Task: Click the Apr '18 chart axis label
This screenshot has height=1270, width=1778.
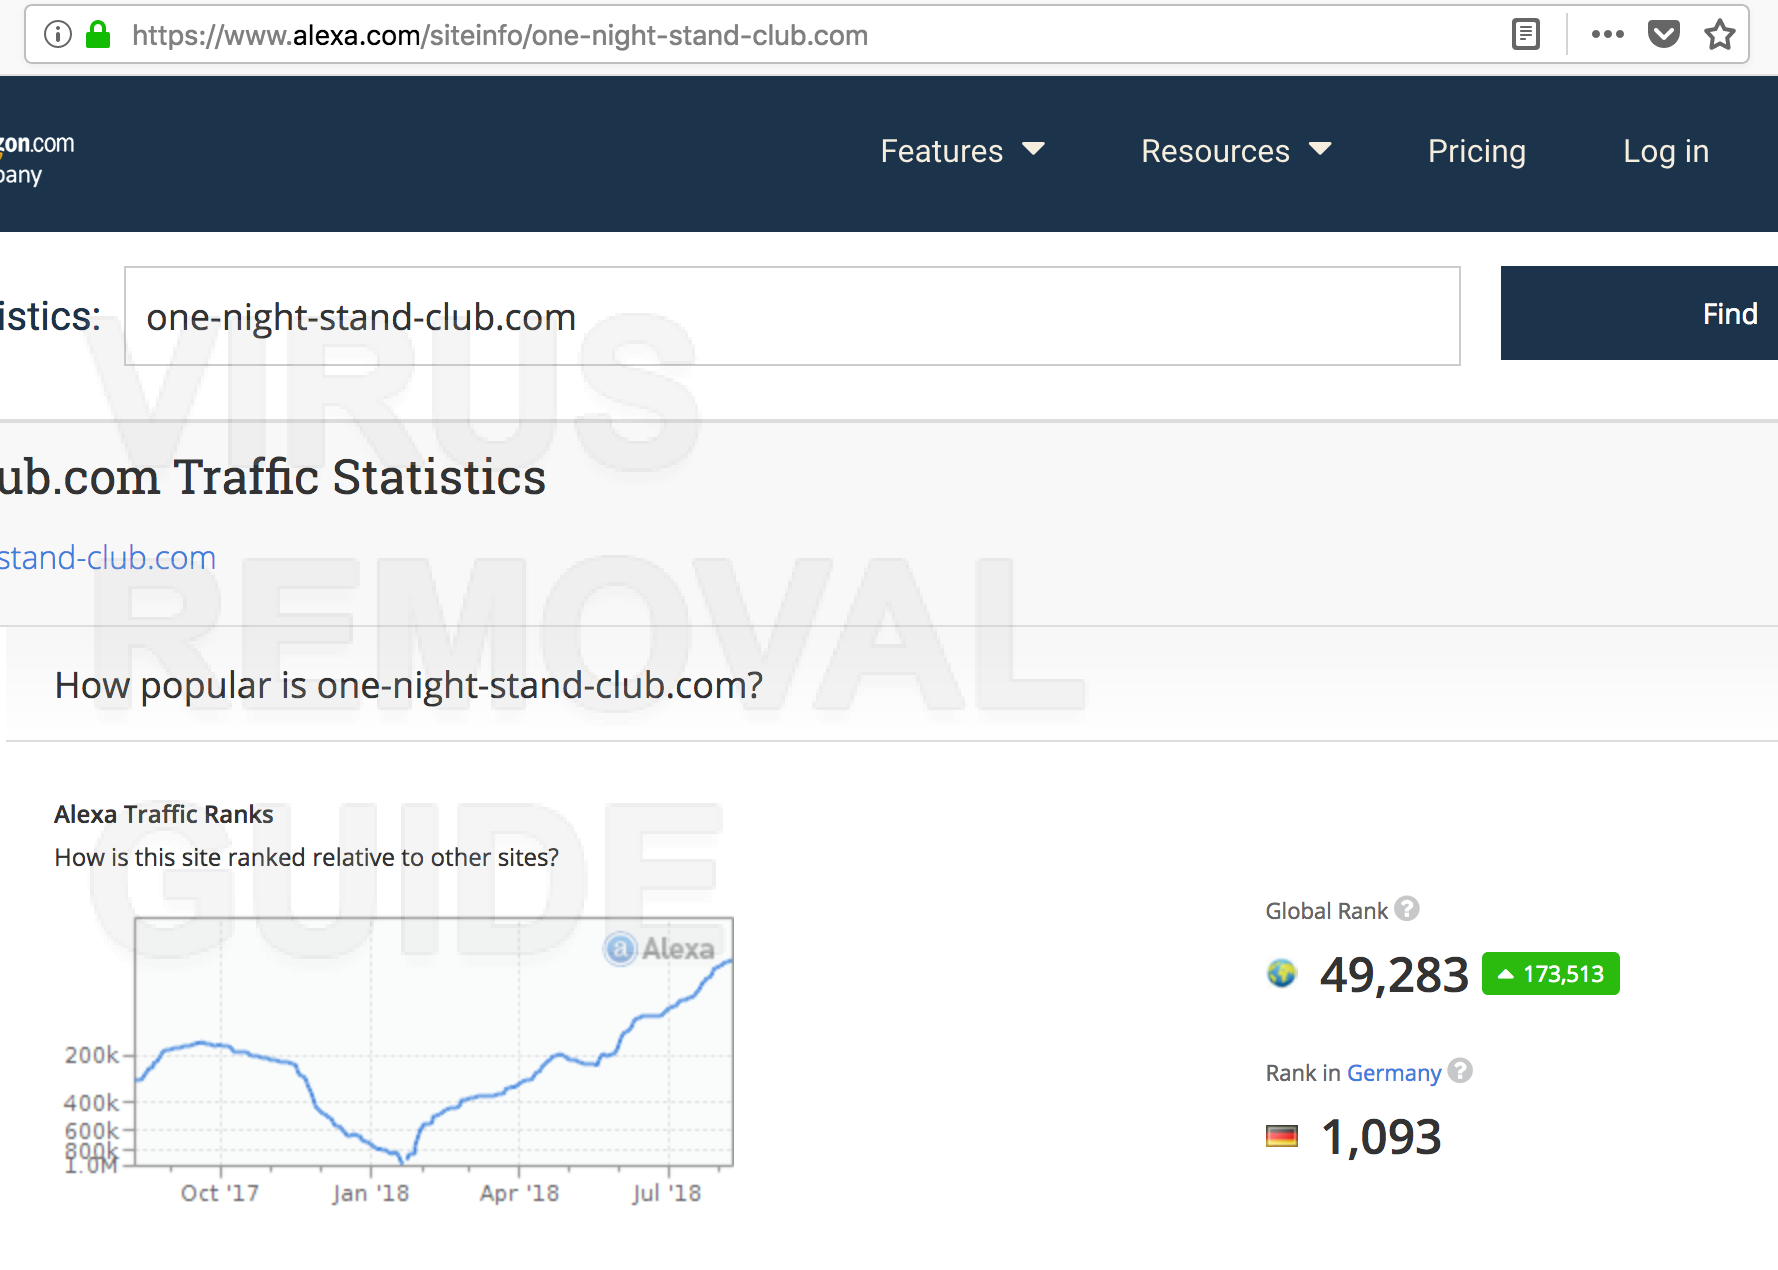Action: tap(519, 1192)
